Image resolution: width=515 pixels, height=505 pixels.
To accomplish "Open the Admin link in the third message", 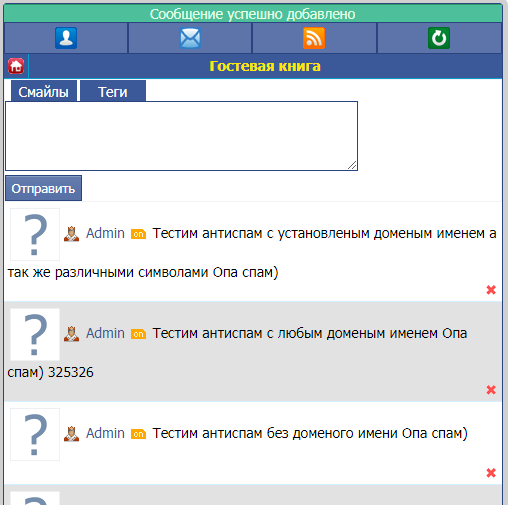I will [105, 433].
